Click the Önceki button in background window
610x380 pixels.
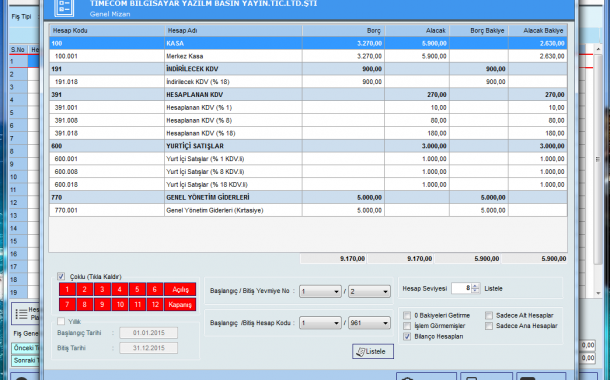[x=25, y=348]
